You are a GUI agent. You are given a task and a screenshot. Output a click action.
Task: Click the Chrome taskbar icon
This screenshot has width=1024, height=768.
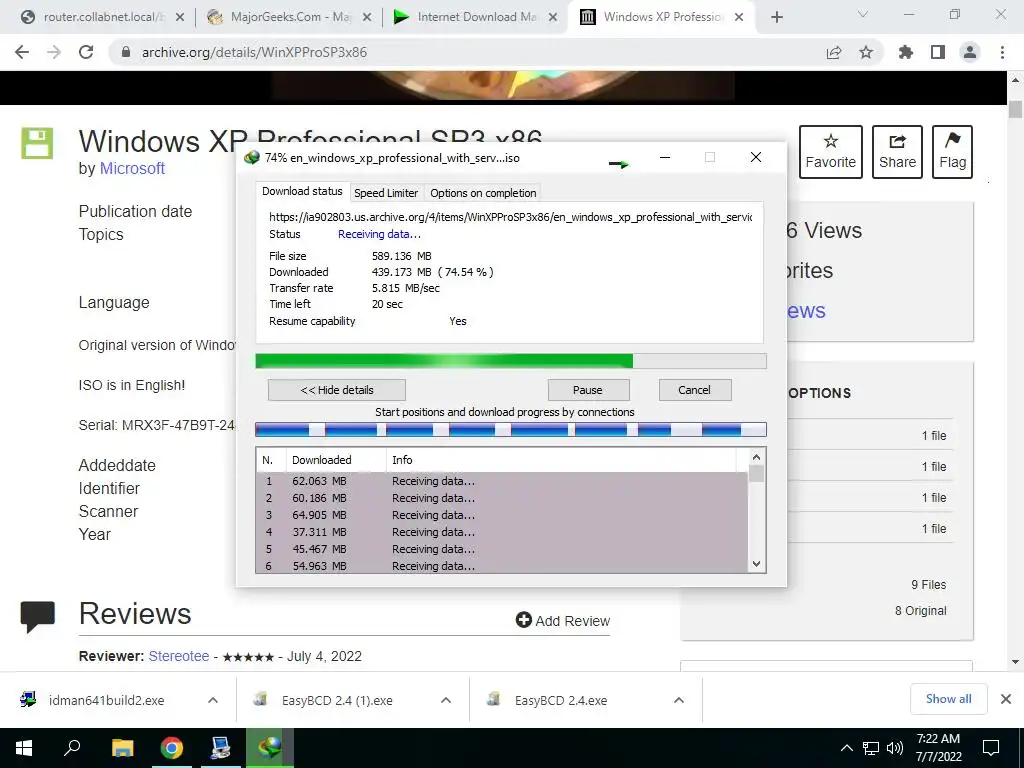pos(172,748)
